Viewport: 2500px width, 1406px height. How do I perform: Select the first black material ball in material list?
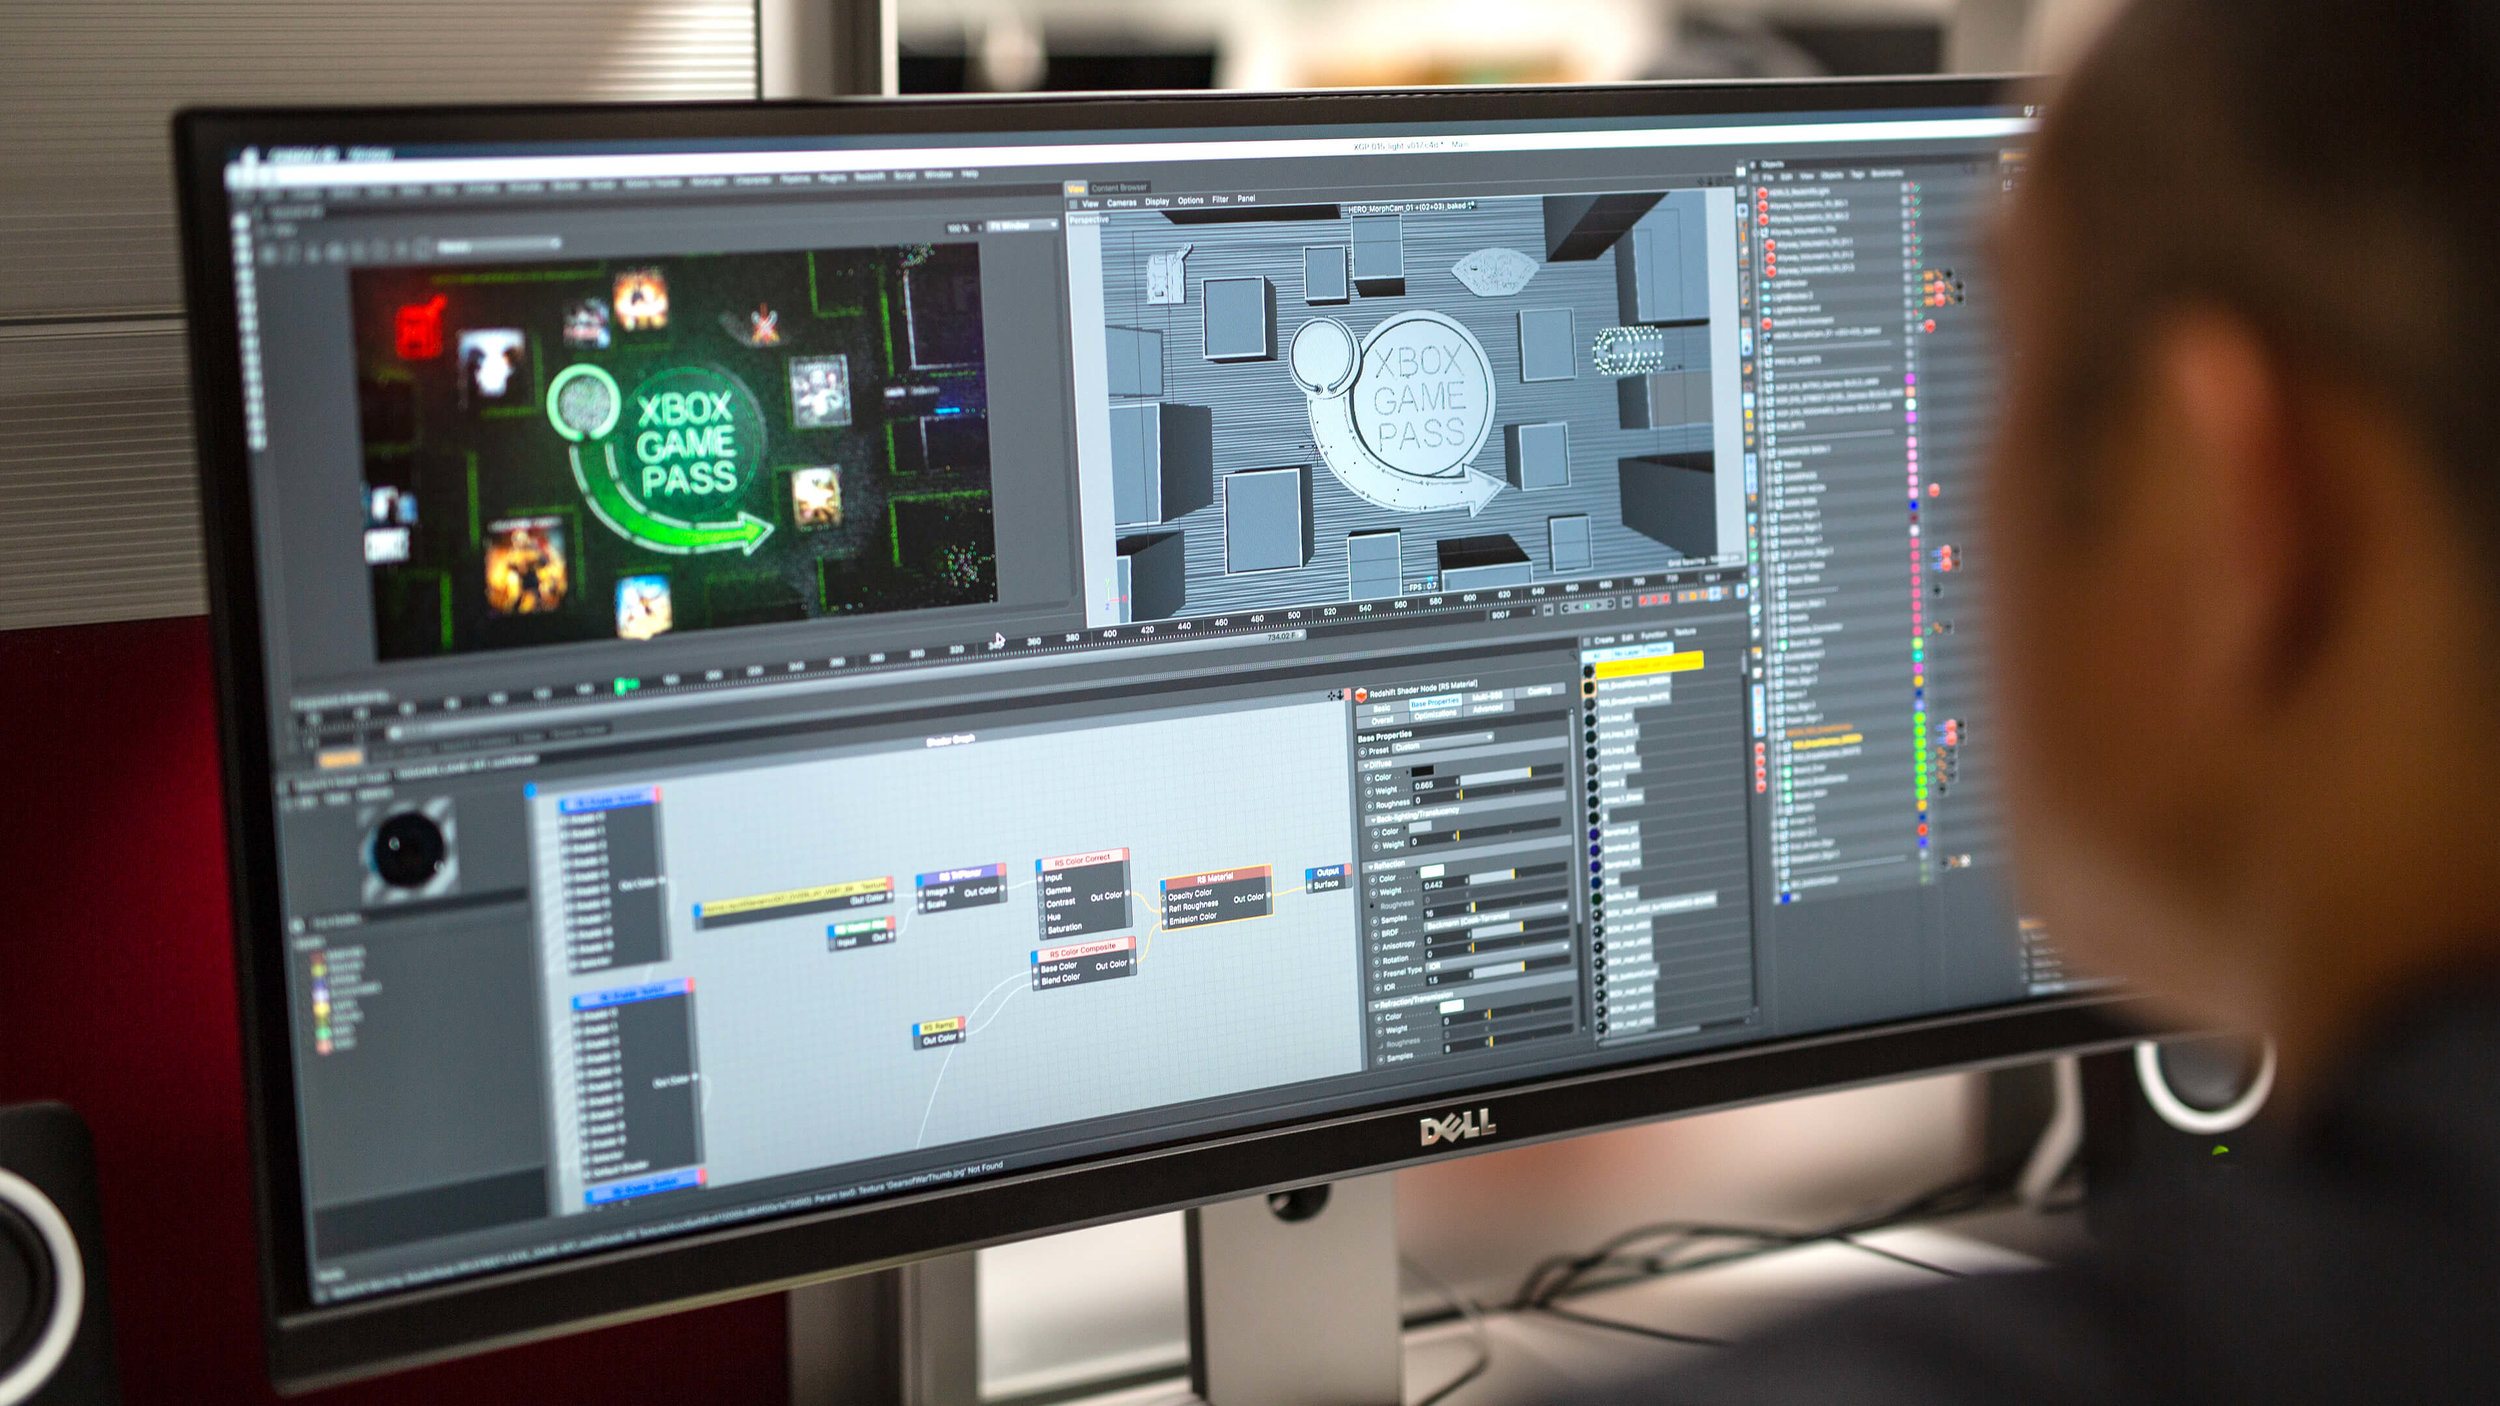click(x=1588, y=673)
